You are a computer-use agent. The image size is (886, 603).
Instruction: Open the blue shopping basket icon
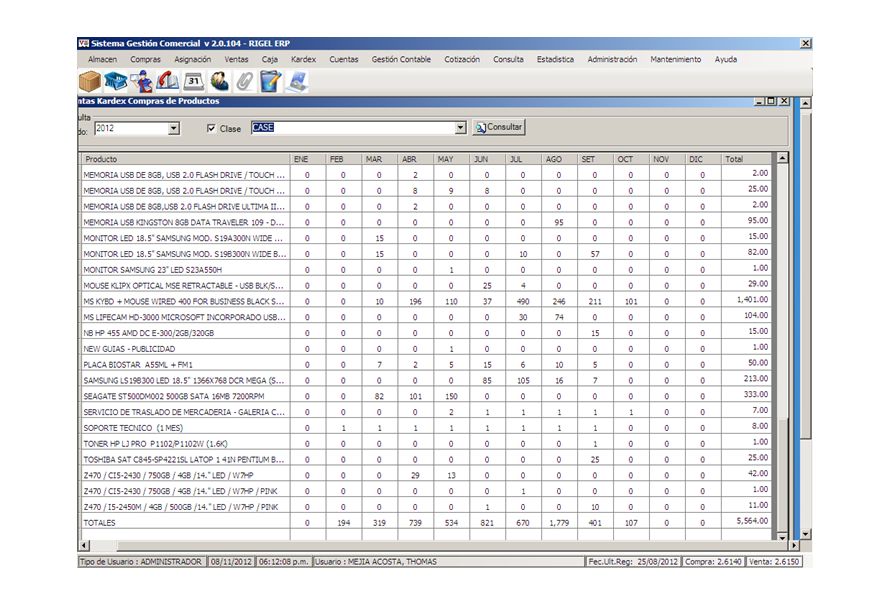pos(116,82)
